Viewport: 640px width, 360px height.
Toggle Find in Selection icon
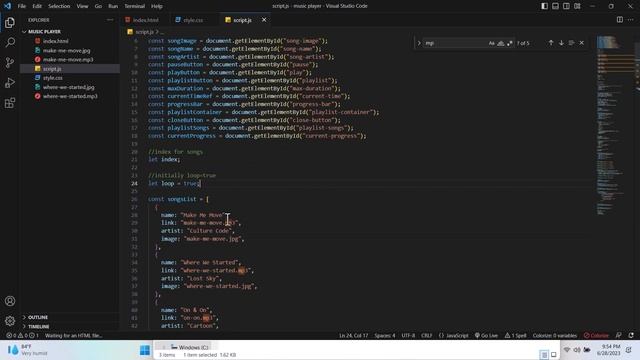pos(571,43)
